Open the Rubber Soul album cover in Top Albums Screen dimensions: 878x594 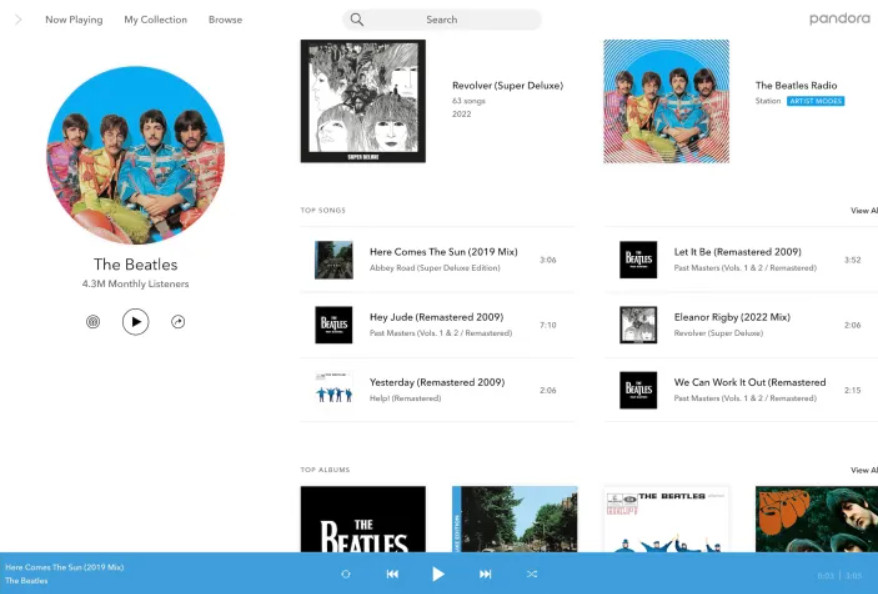(816, 519)
